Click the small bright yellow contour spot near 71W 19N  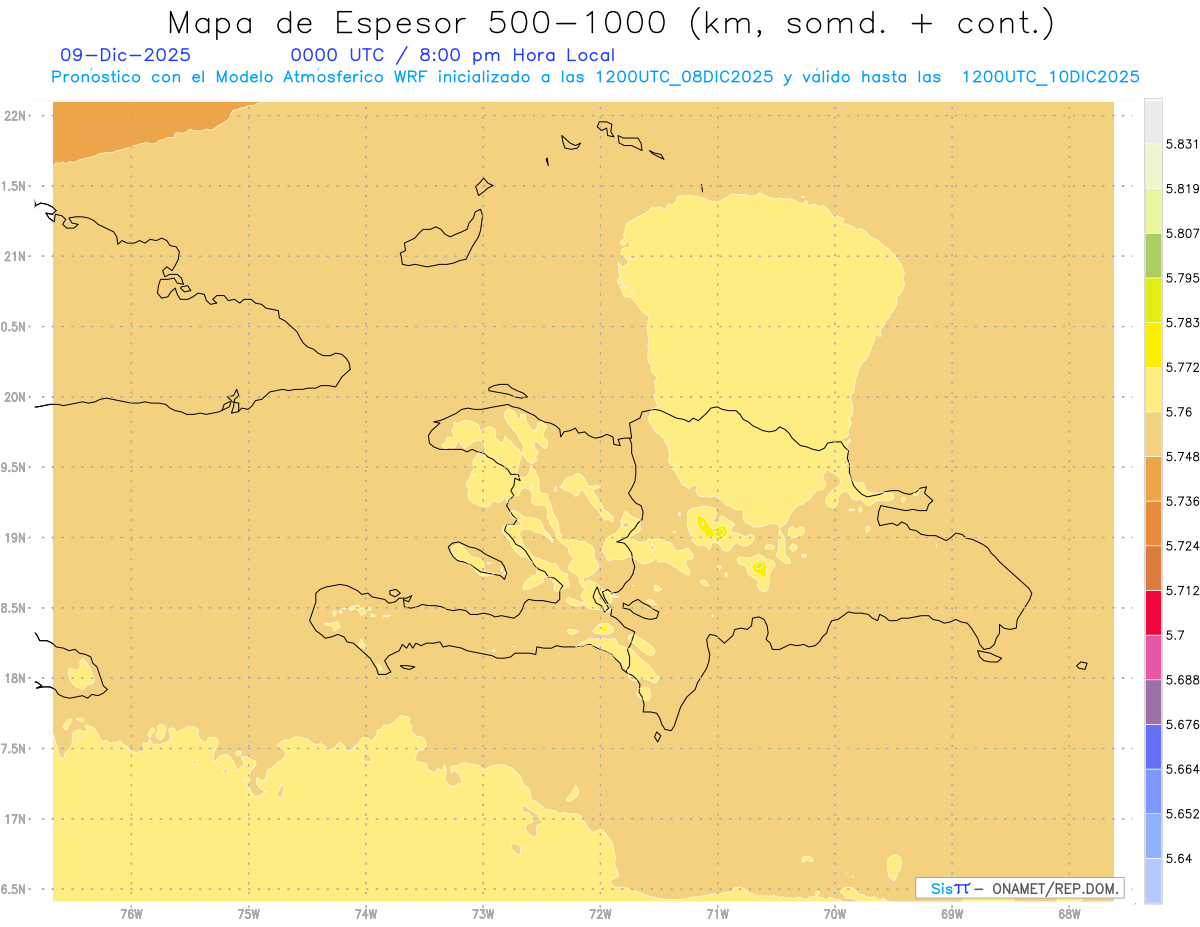click(x=711, y=527)
